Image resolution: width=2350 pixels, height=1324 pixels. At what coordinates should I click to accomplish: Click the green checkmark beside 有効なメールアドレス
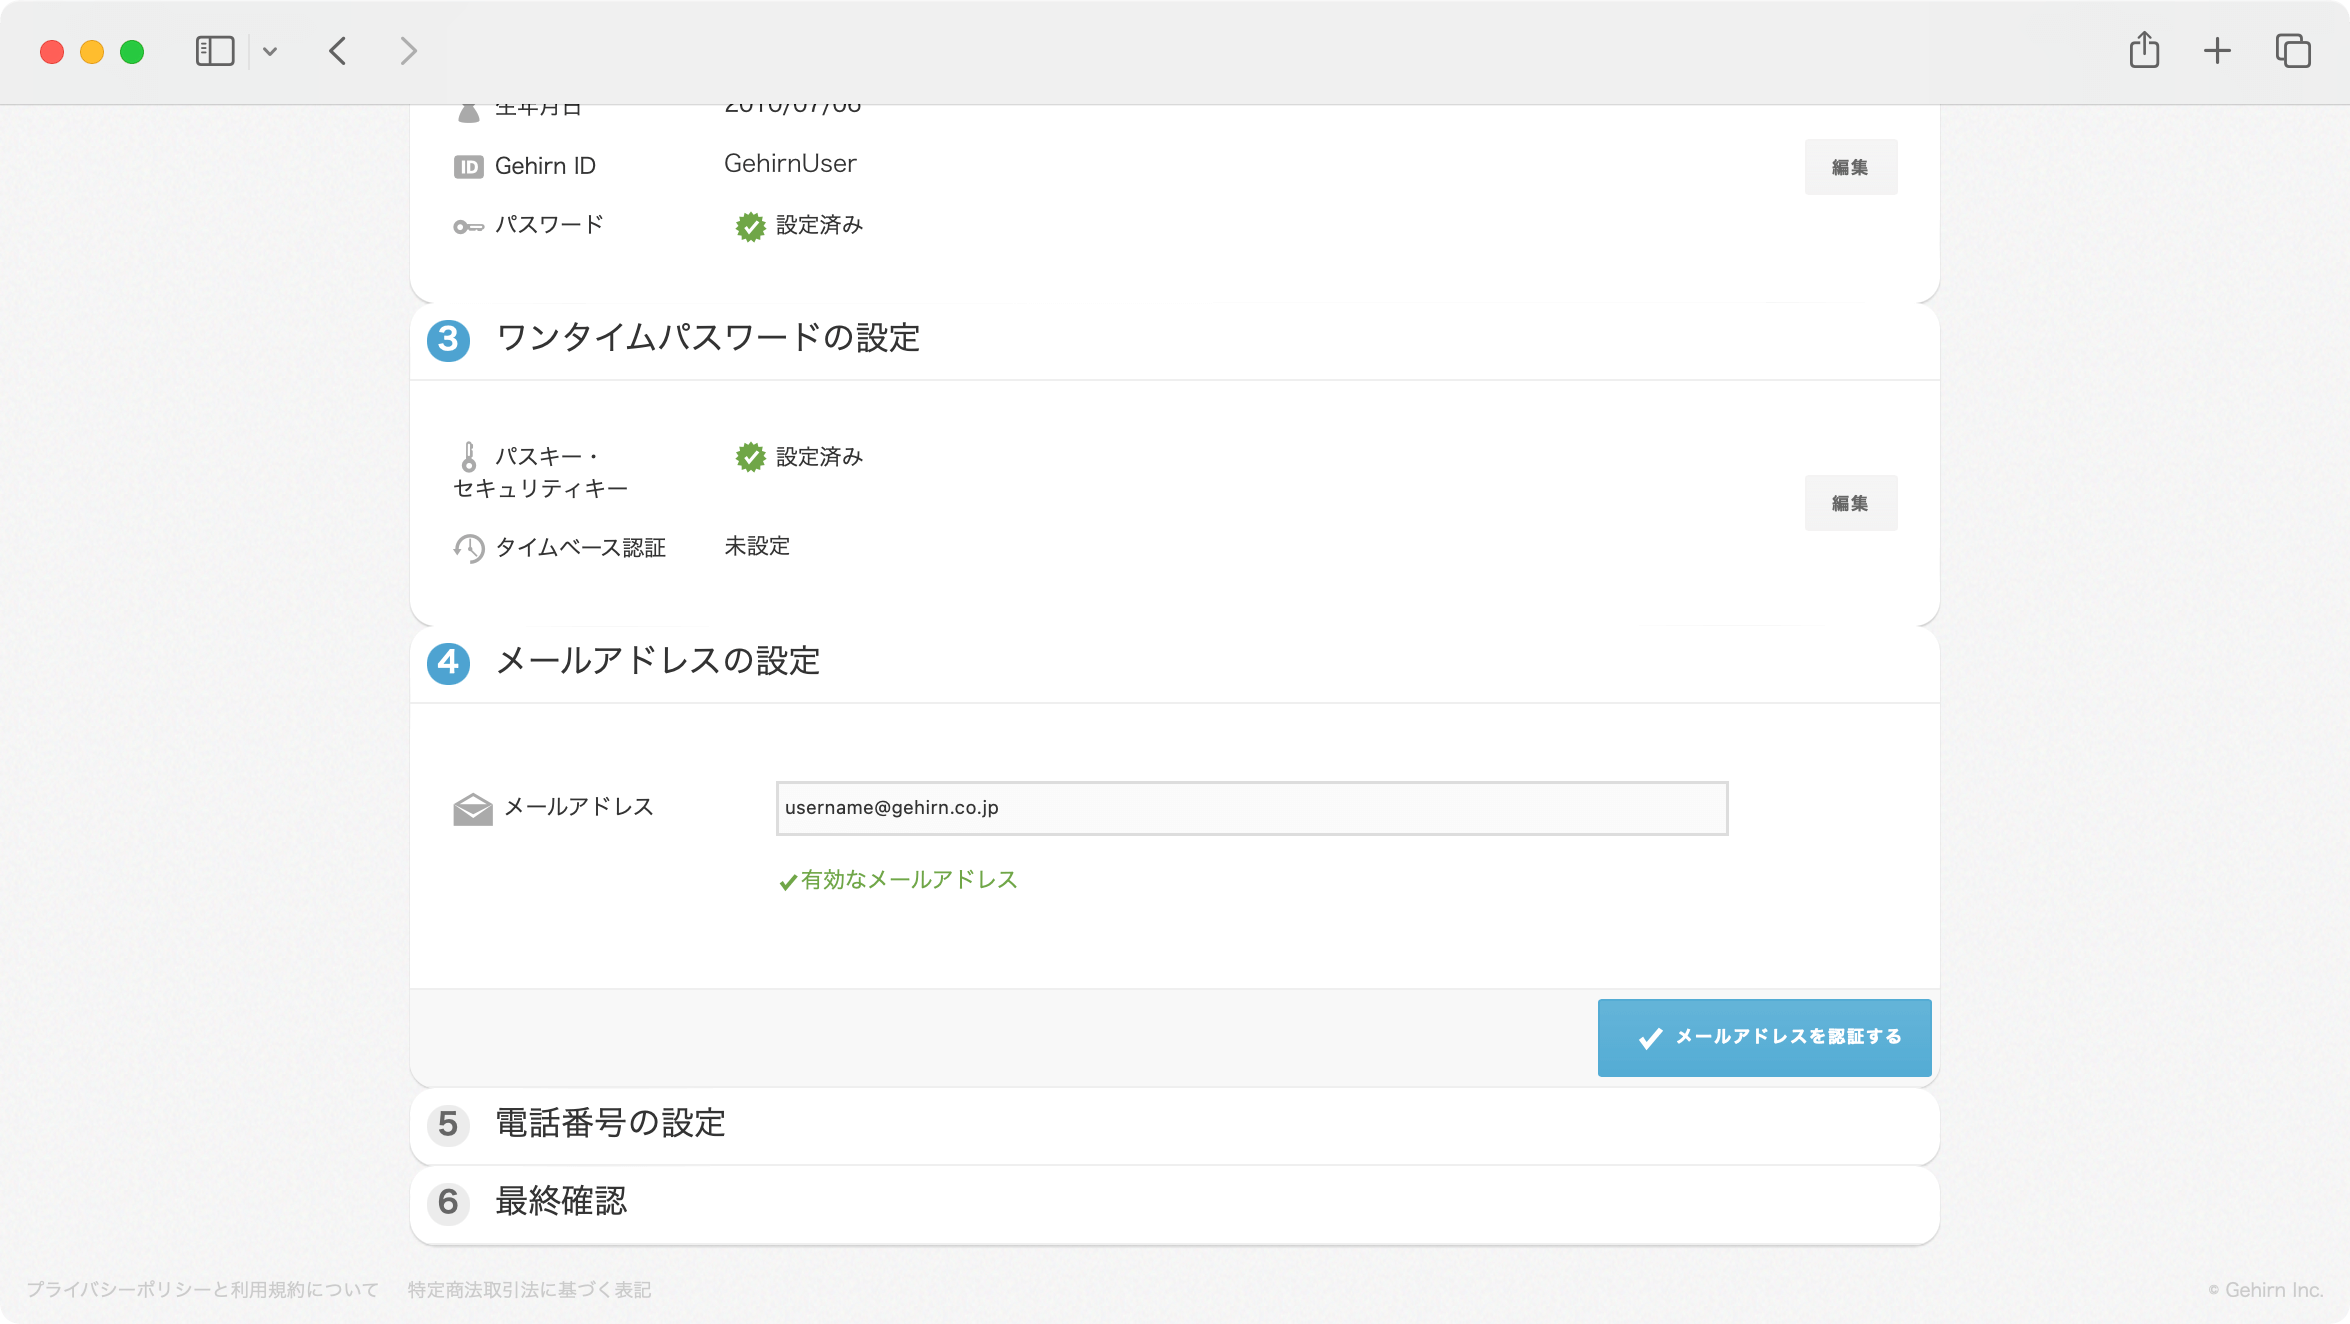[x=786, y=880]
